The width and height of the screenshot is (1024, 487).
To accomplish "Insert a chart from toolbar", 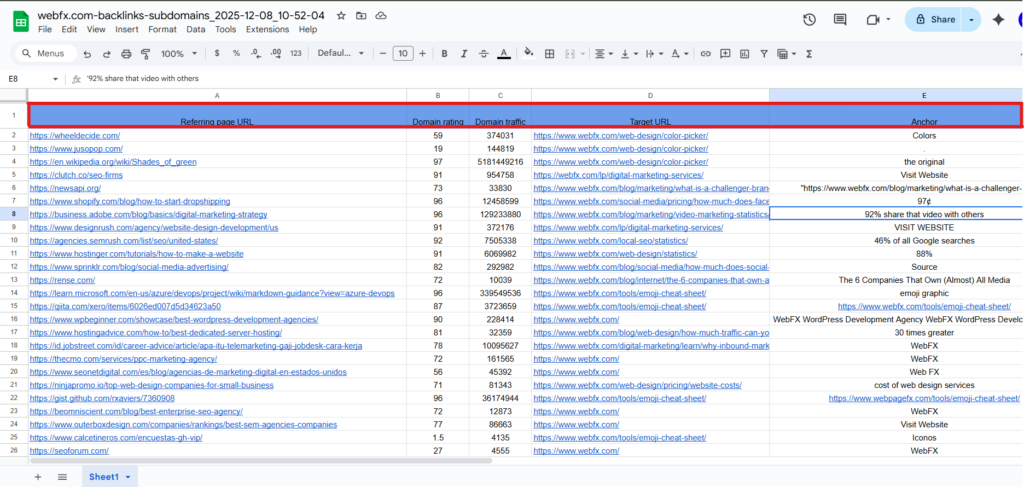I will pyautogui.click(x=746, y=53).
